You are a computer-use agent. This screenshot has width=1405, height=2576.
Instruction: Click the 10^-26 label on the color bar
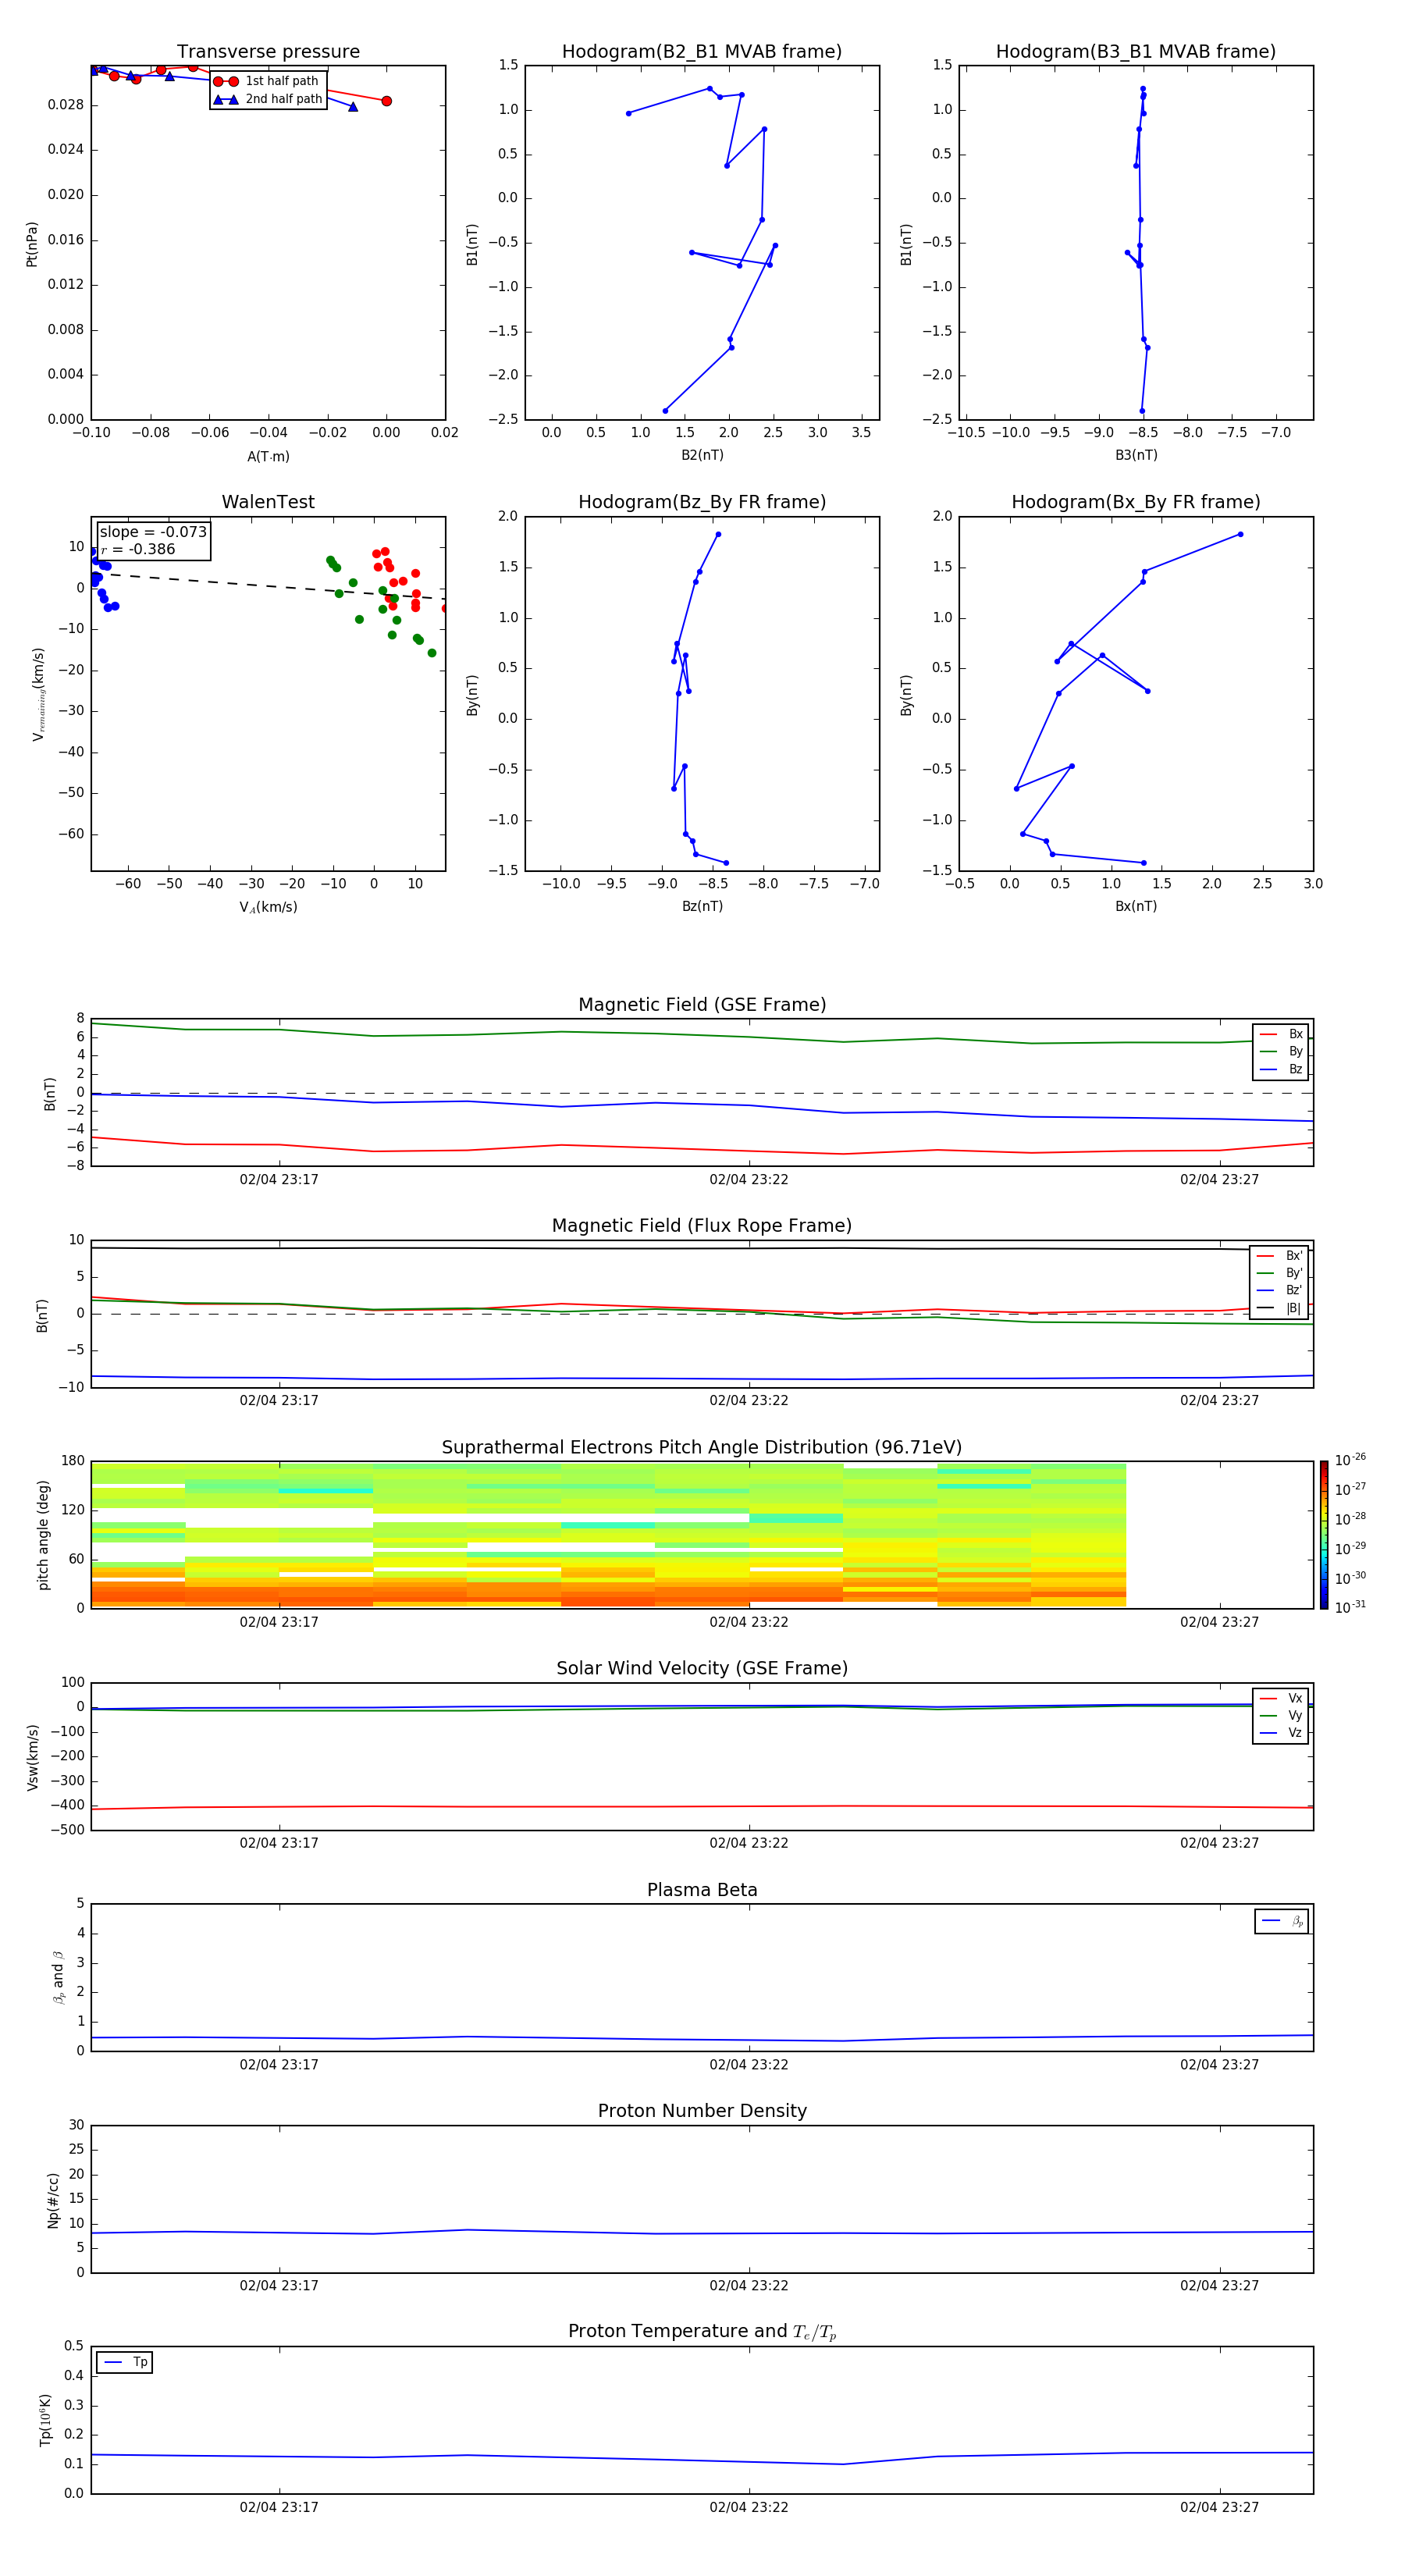click(1350, 1460)
